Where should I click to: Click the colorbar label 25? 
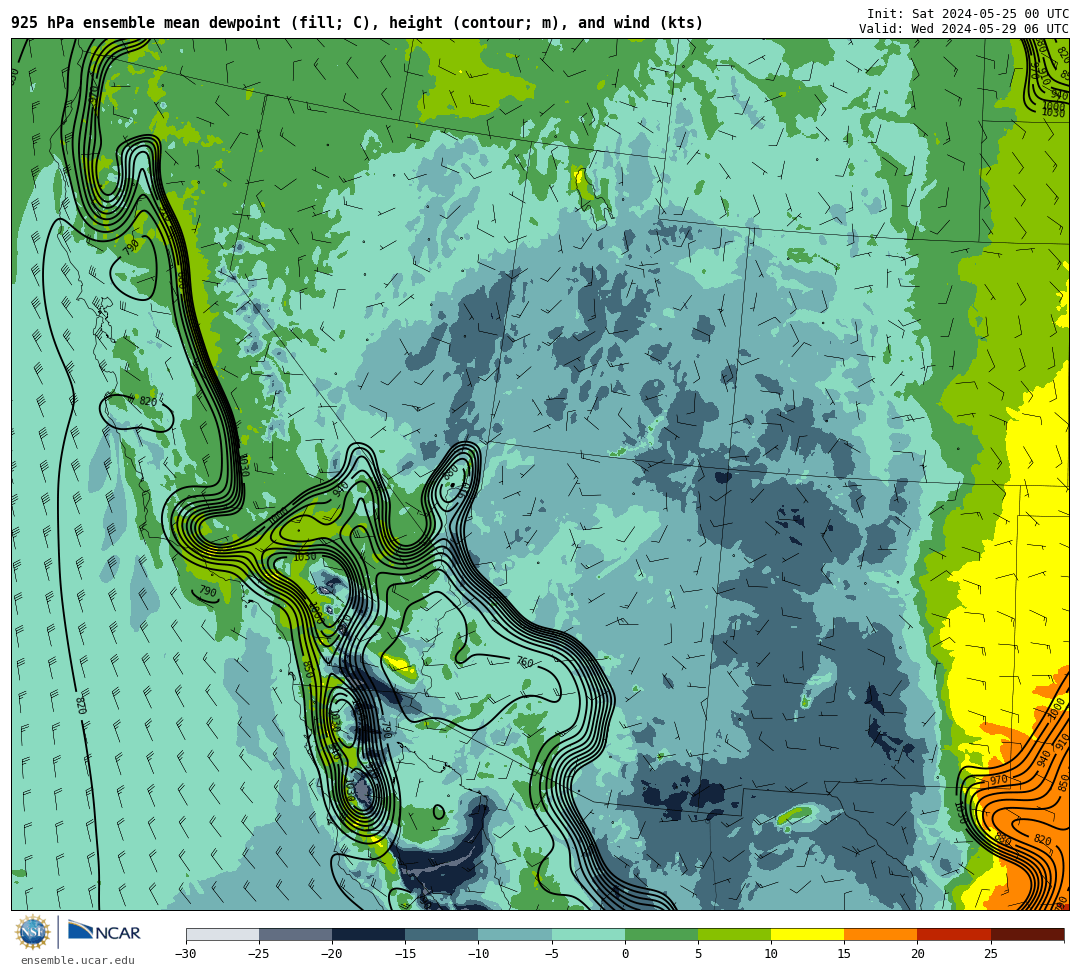pyautogui.click(x=990, y=954)
